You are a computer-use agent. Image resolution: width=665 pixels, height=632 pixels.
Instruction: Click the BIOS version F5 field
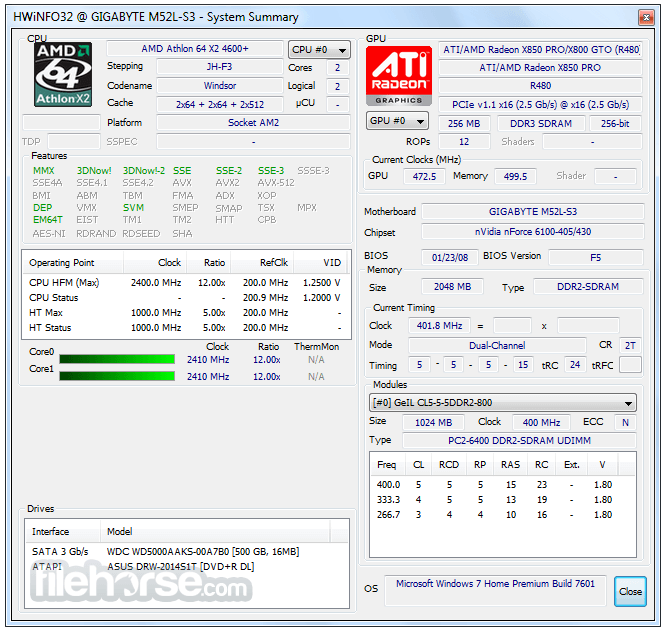tap(595, 257)
